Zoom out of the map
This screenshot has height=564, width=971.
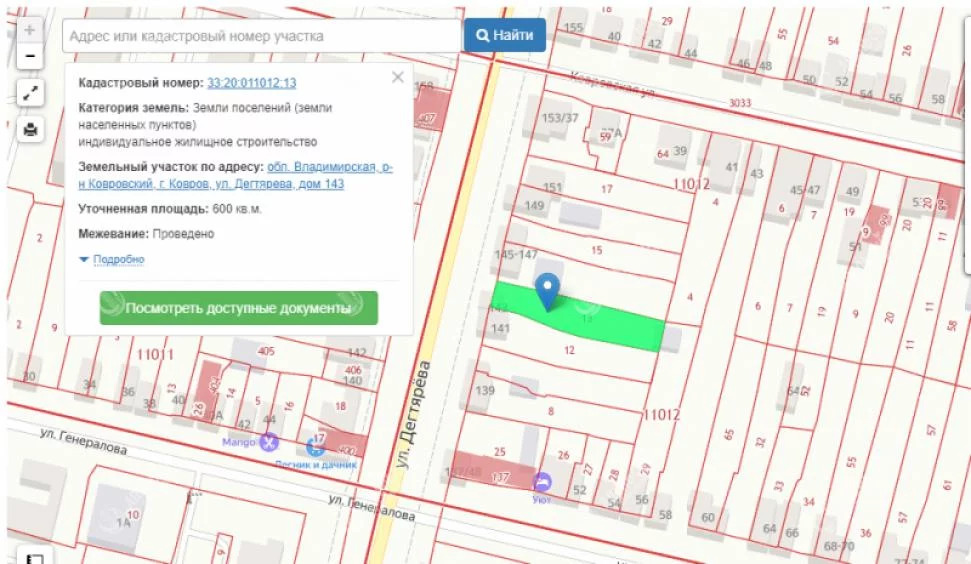tap(30, 56)
